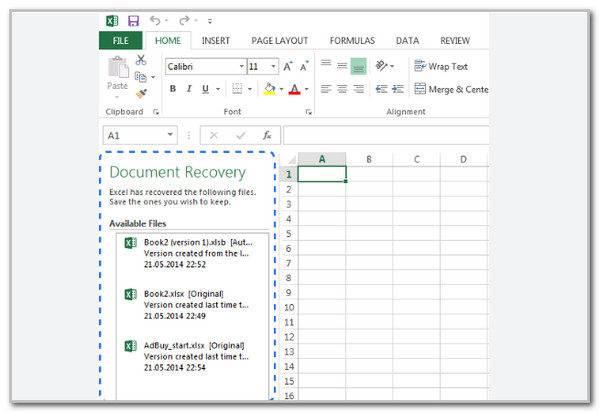Center text horizontally in the cell
Image resolution: width=600 pixels, height=413 pixels.
pyautogui.click(x=342, y=89)
